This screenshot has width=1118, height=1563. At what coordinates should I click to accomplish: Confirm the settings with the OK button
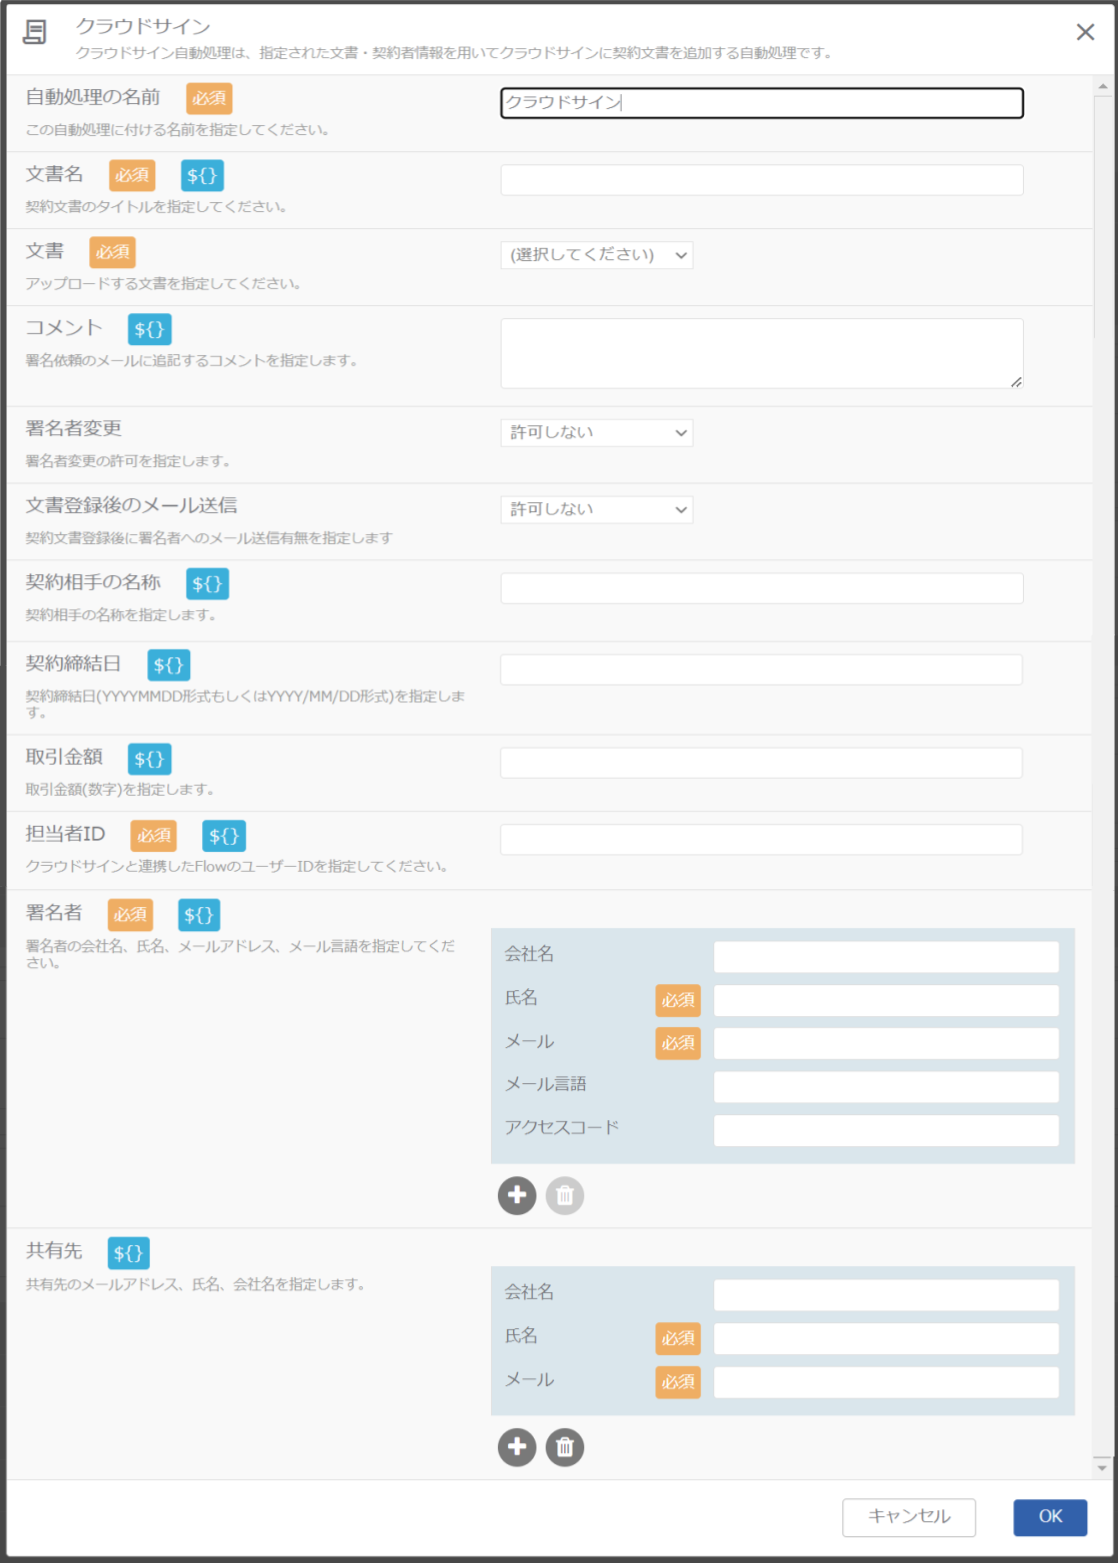[x=1050, y=1516]
